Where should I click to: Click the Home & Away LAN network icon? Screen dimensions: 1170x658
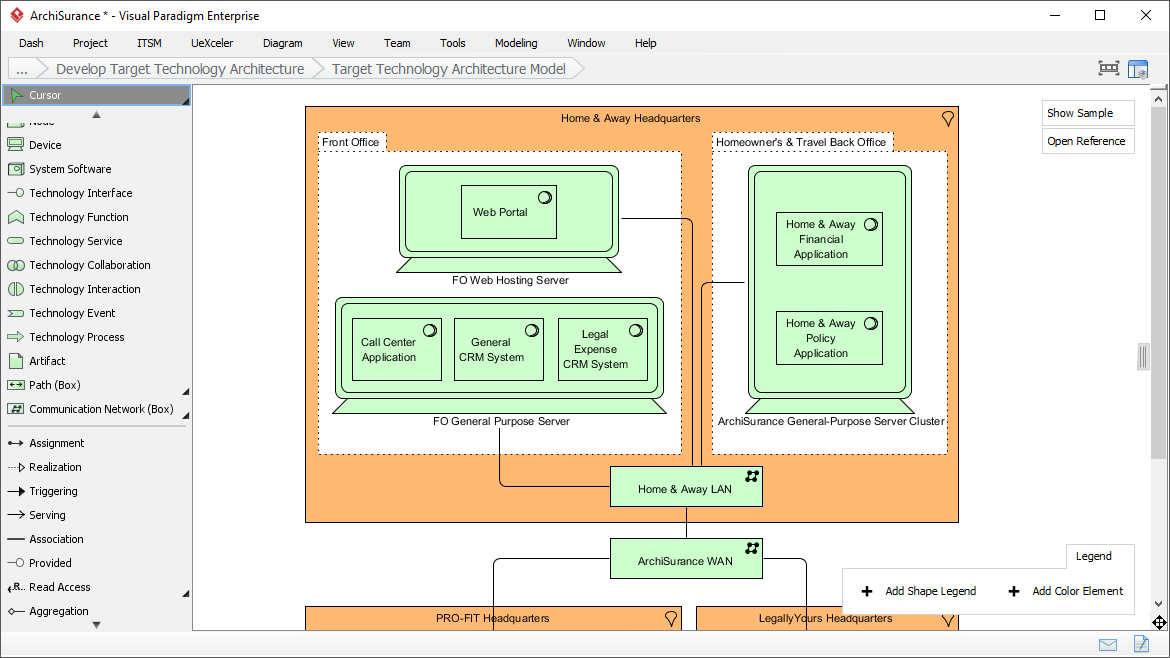[x=751, y=476]
